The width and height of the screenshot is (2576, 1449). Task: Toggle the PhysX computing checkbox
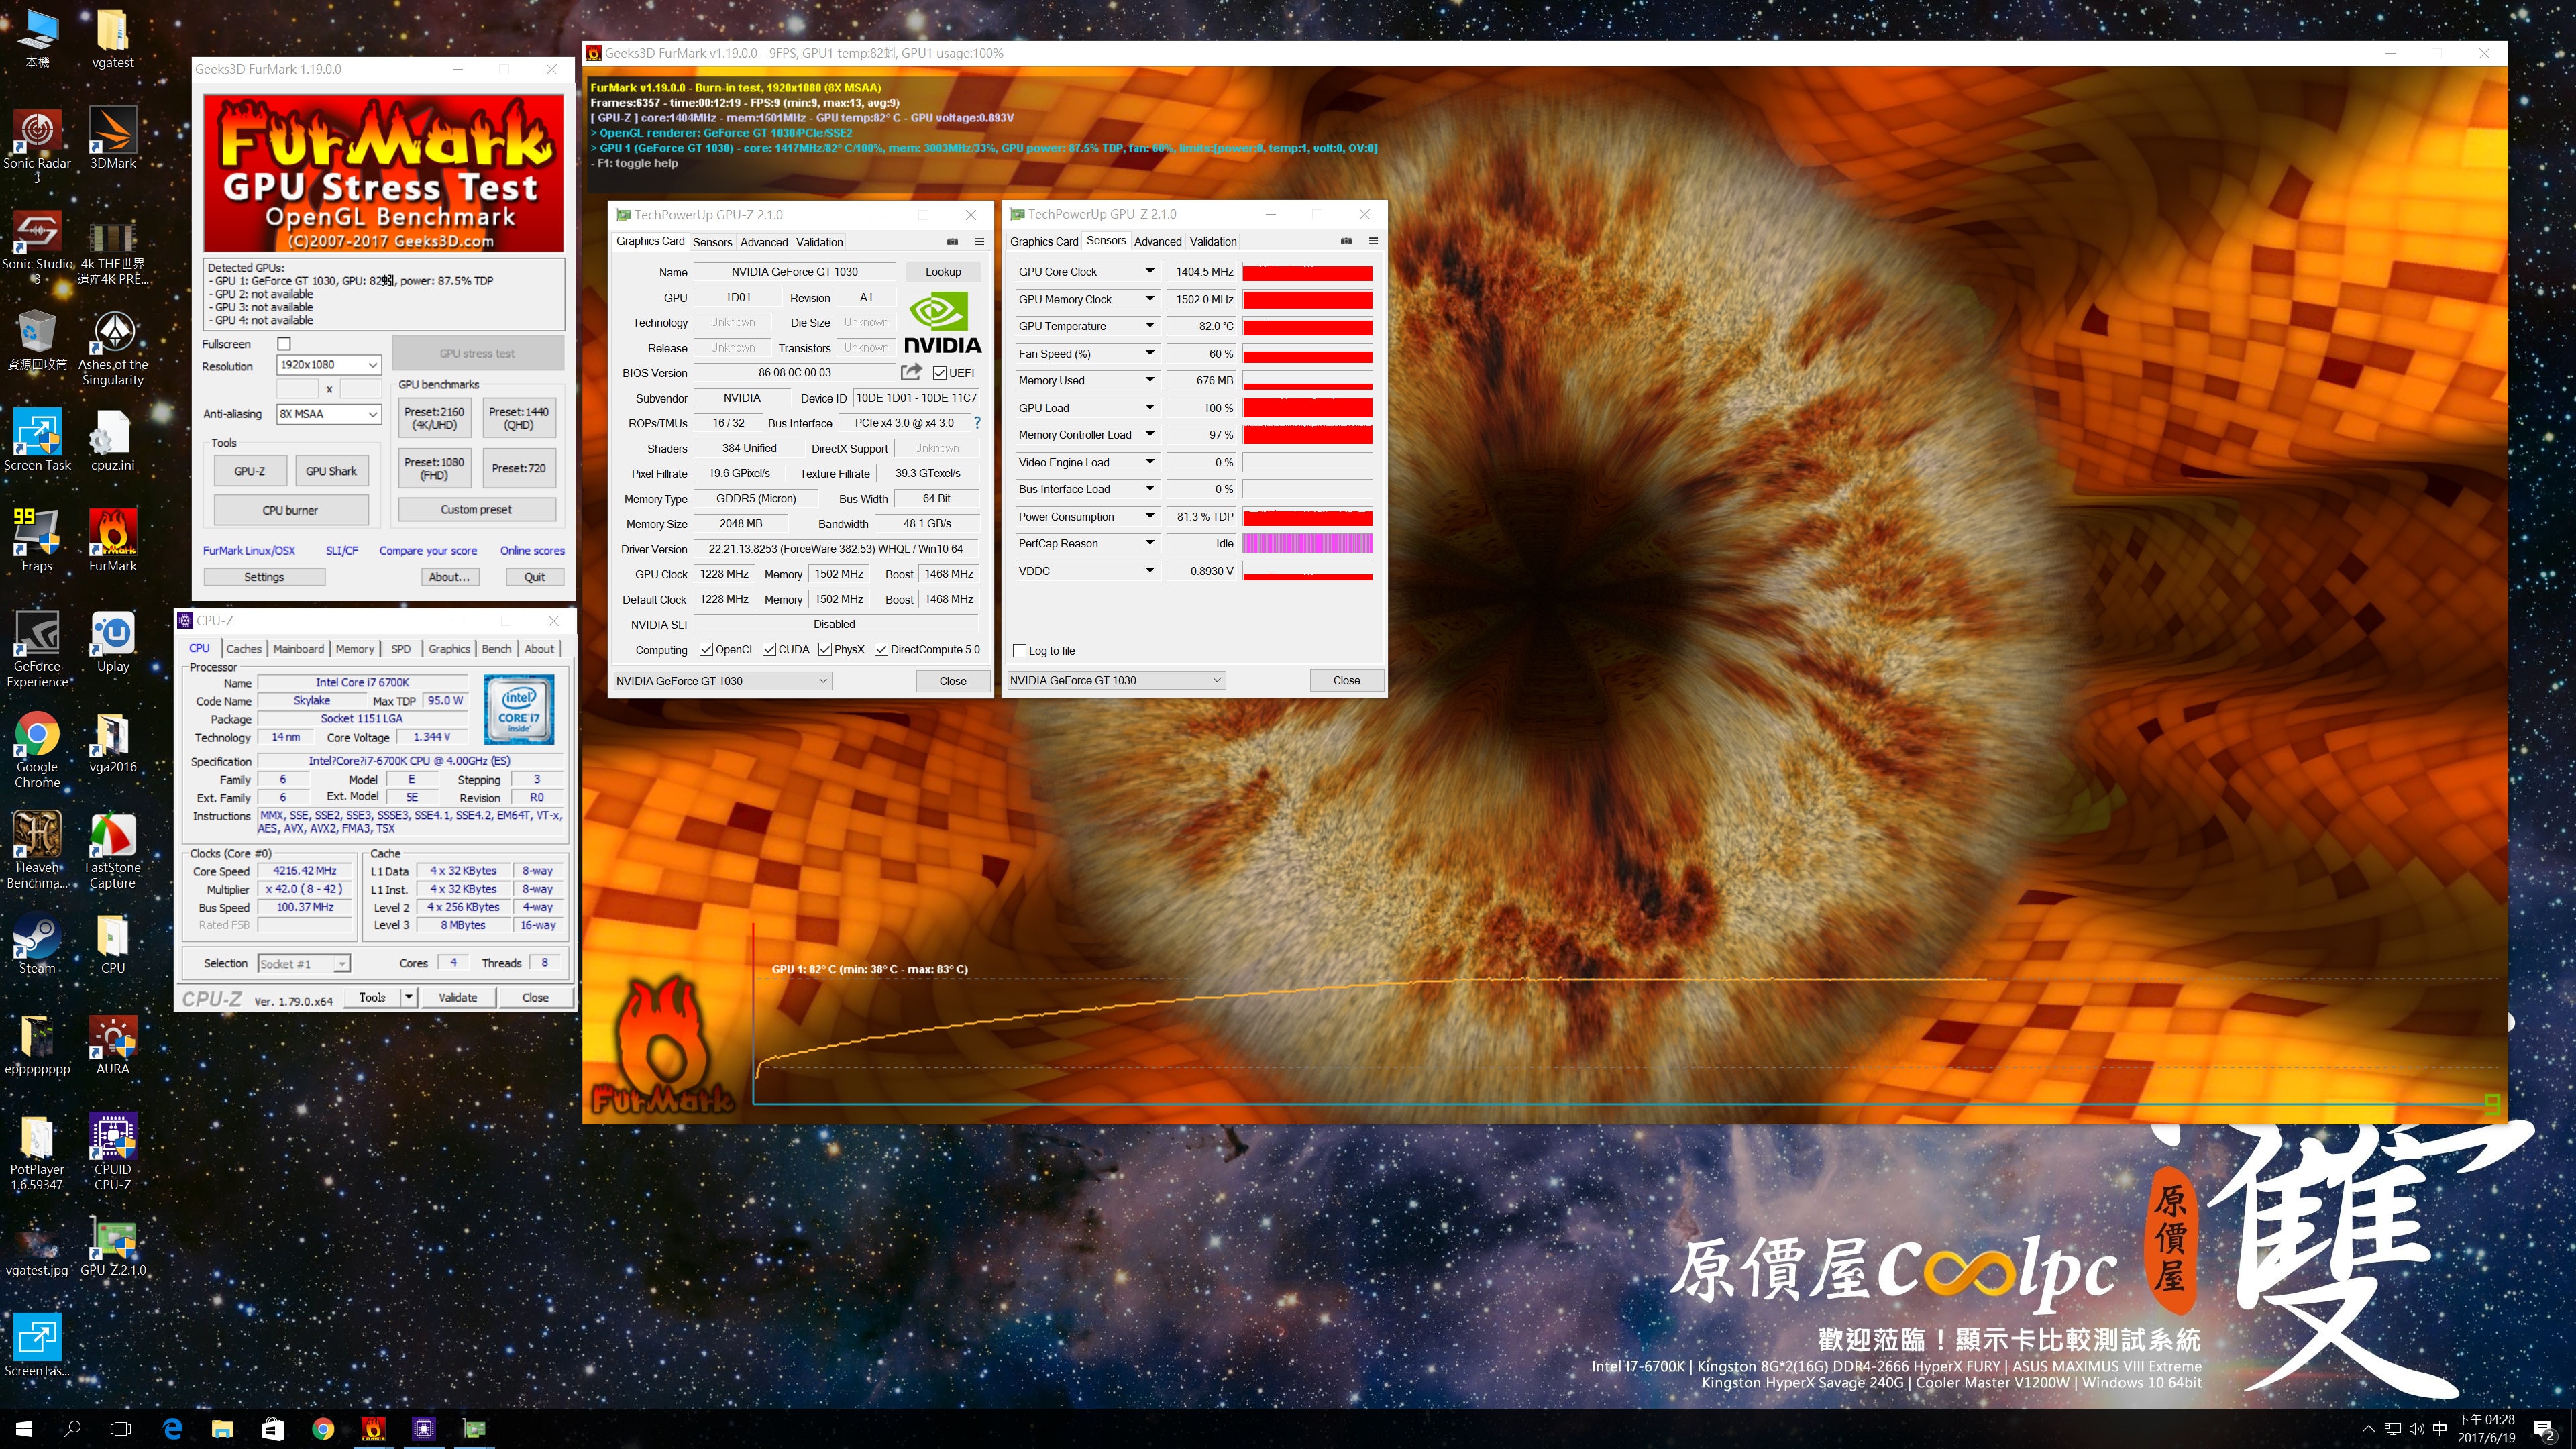point(825,649)
